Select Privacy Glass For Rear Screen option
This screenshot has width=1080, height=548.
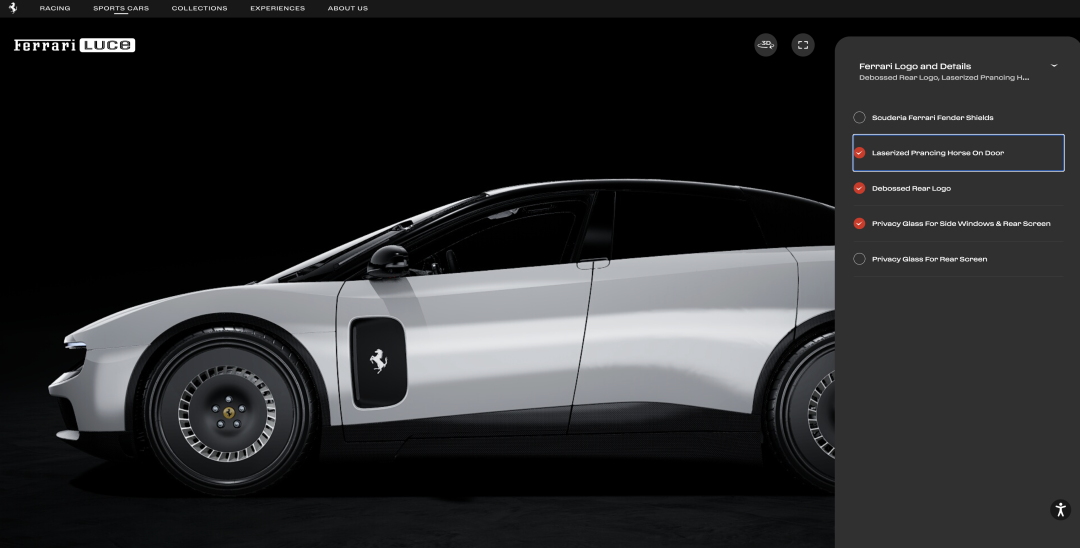click(859, 259)
